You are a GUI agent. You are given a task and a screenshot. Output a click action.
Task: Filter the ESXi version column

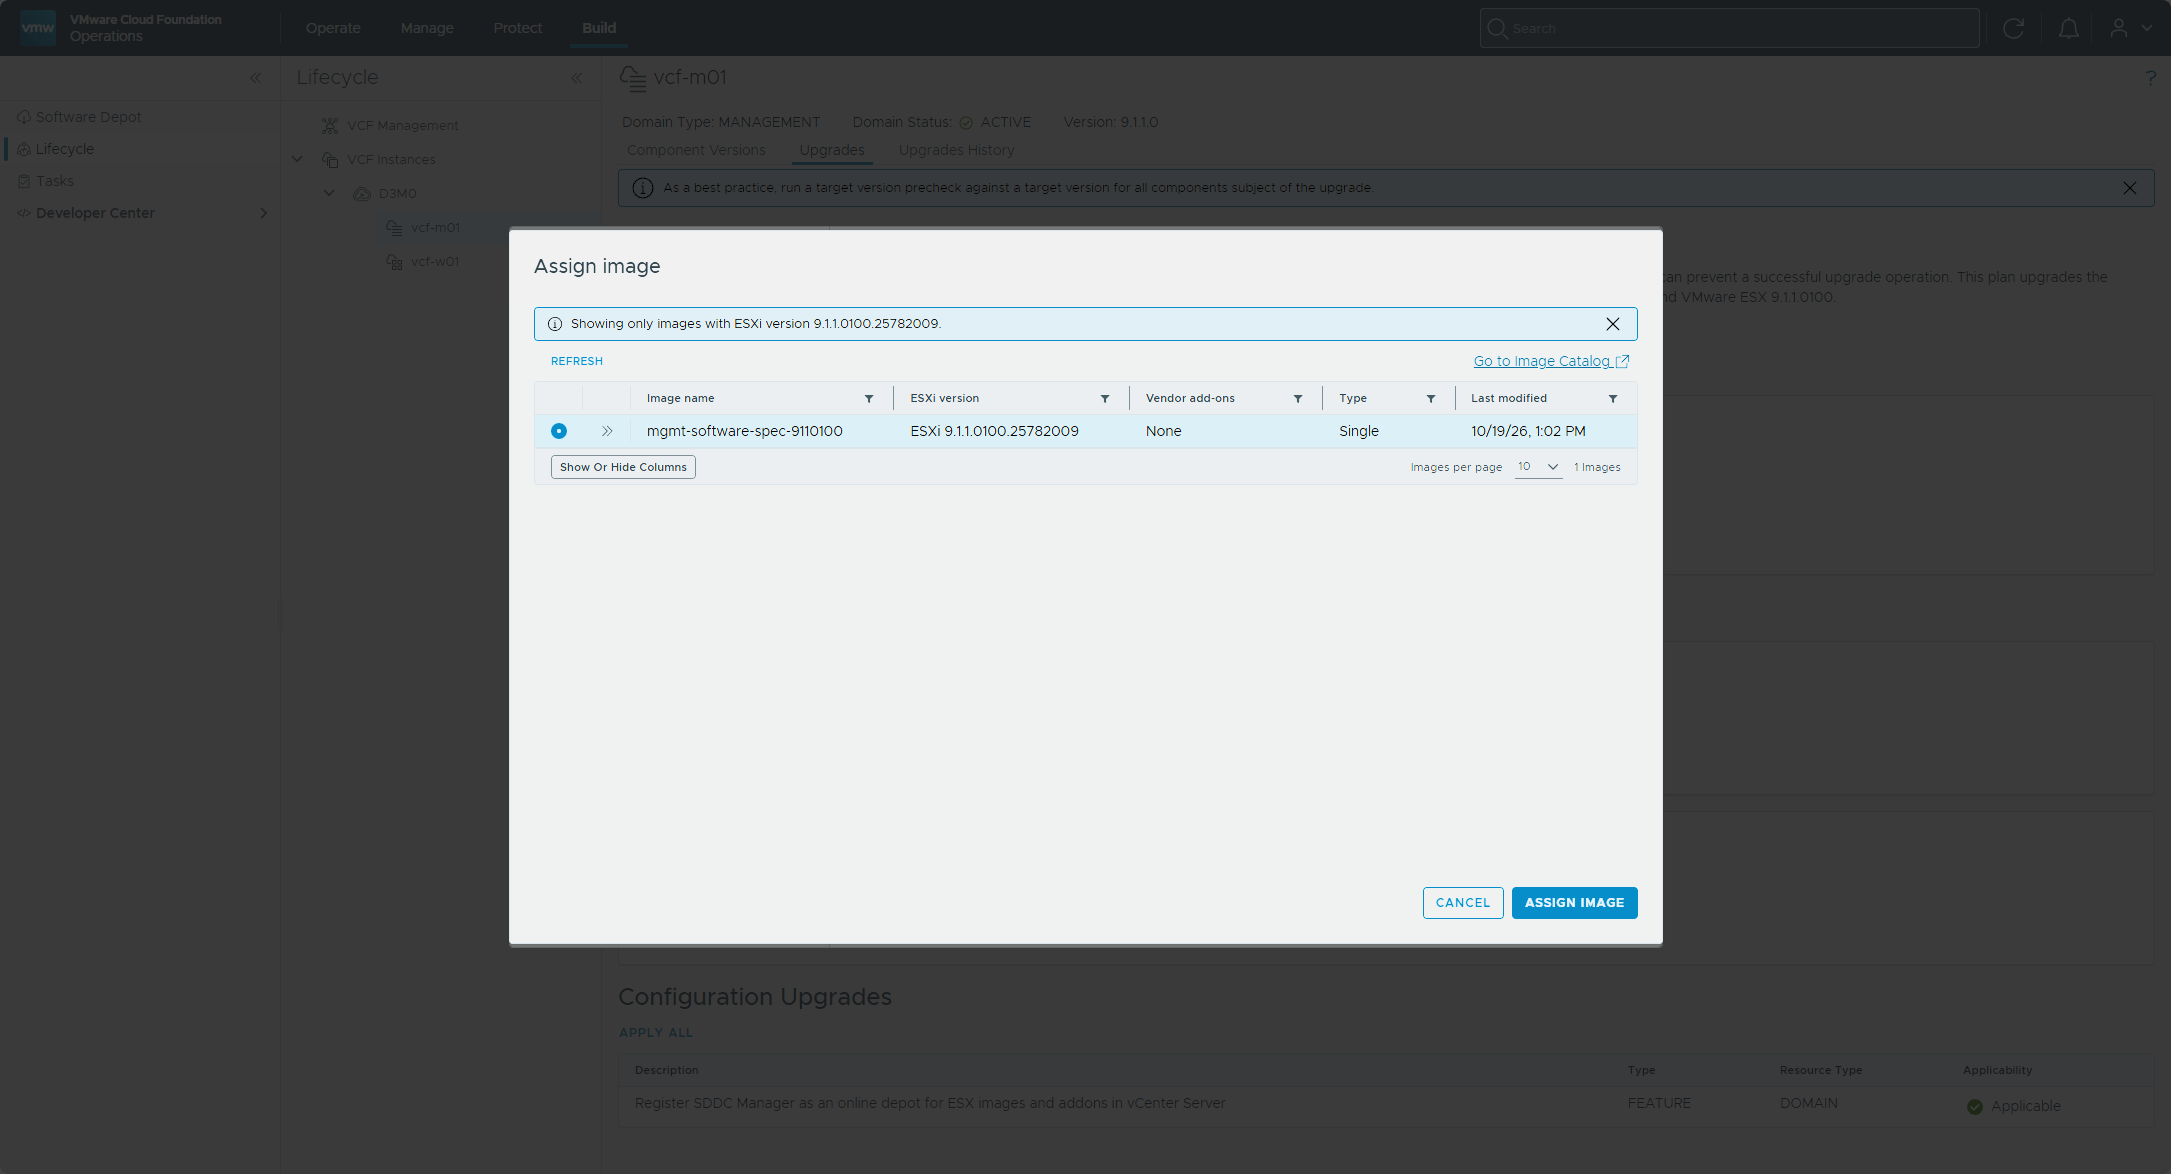tap(1105, 399)
